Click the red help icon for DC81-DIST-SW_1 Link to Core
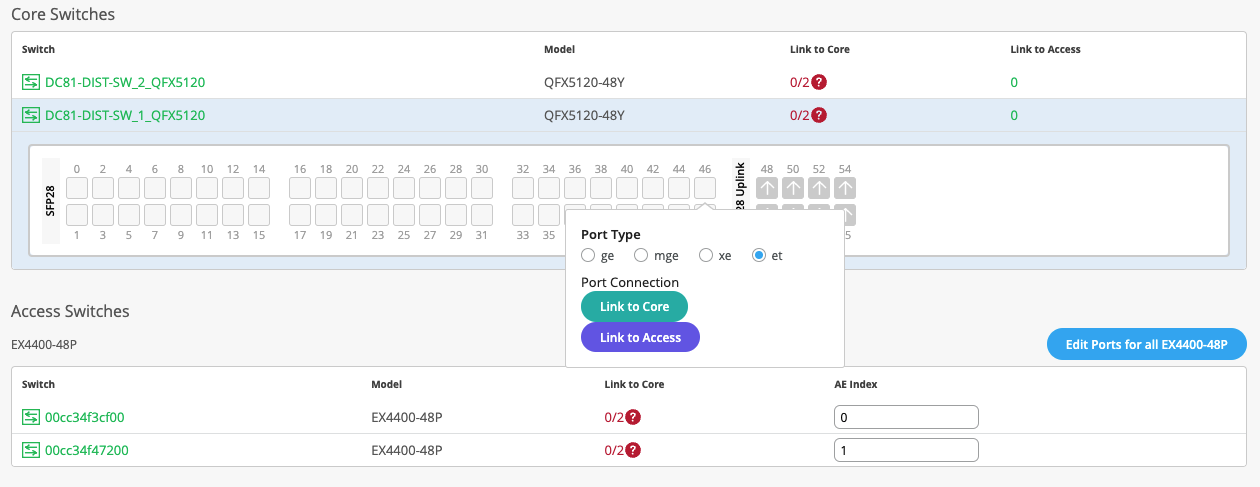This screenshot has height=487, width=1260. click(x=819, y=115)
